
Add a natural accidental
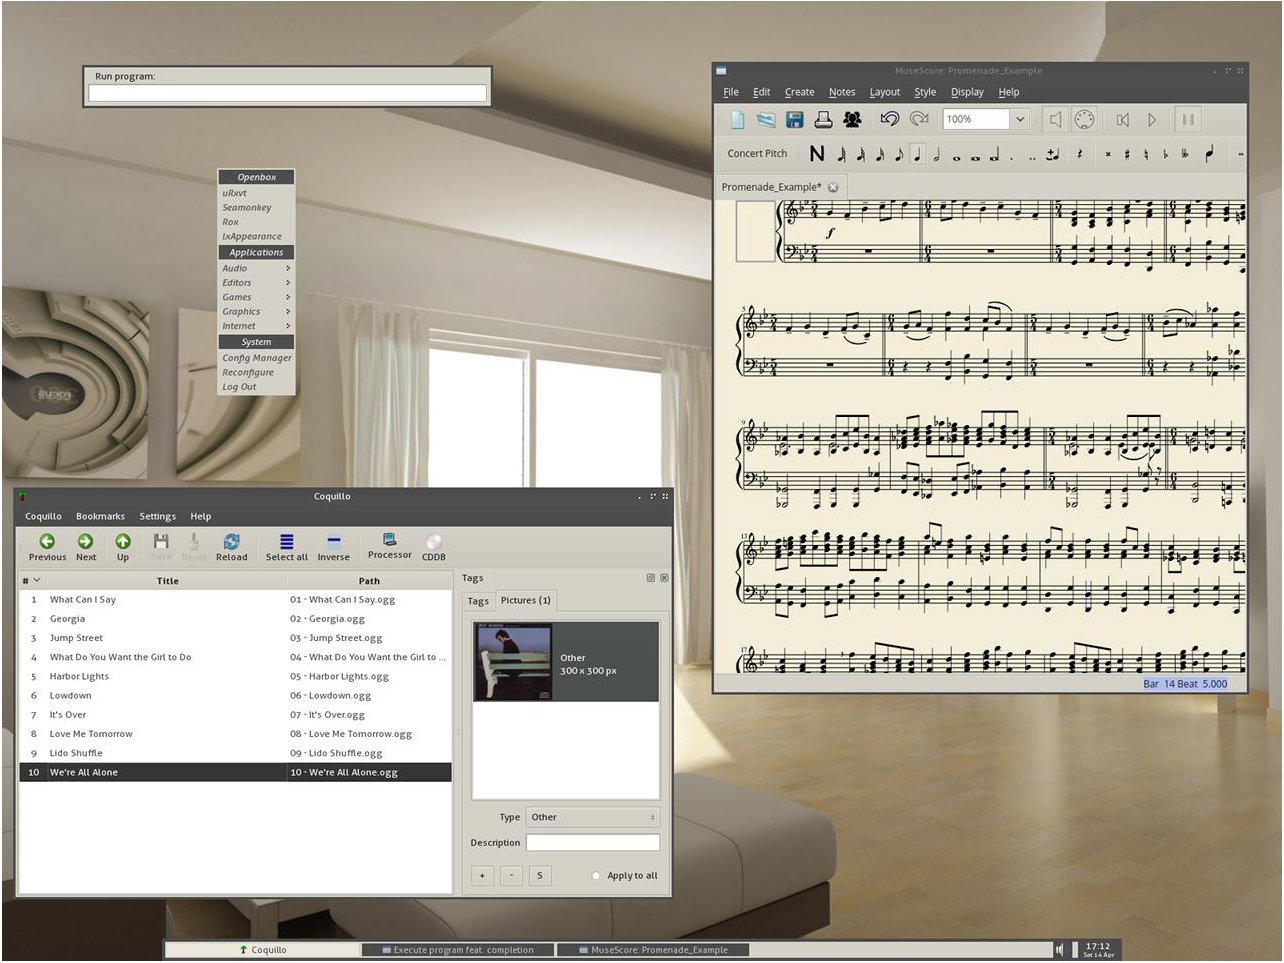point(1147,154)
